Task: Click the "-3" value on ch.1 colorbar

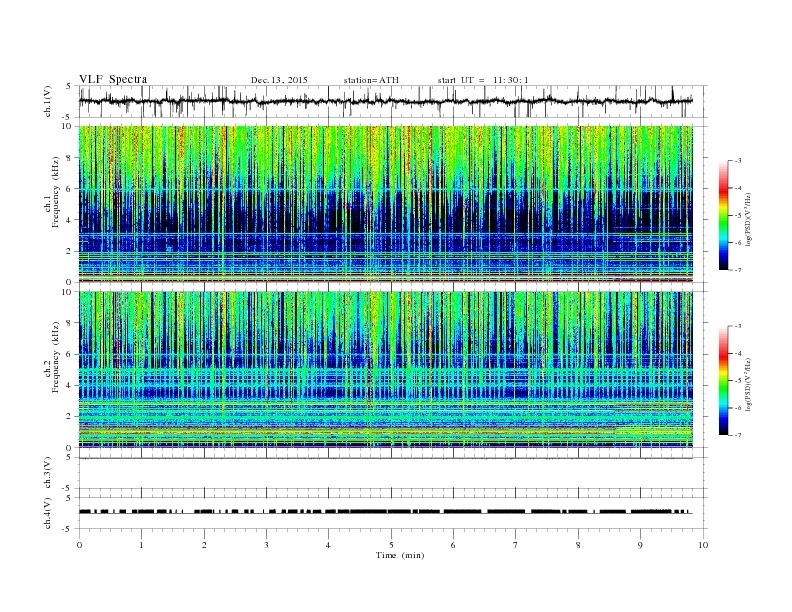Action: coord(738,161)
